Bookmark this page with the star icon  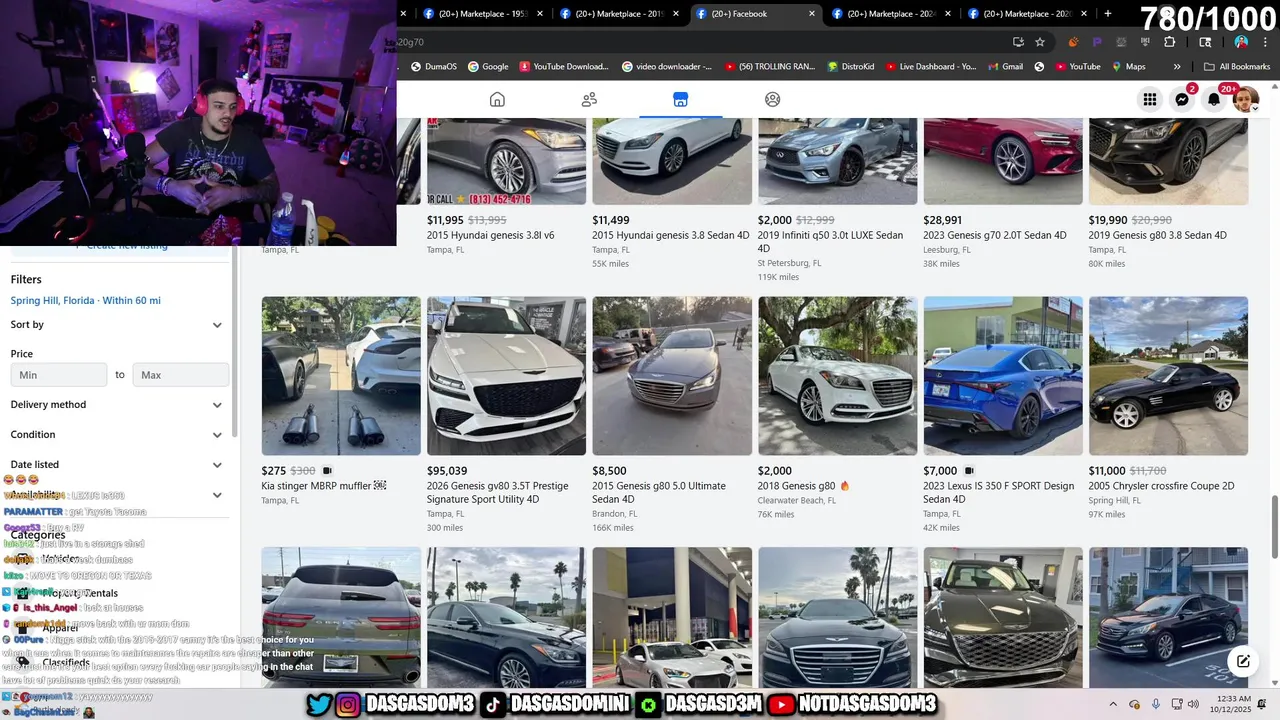pyautogui.click(x=1040, y=42)
